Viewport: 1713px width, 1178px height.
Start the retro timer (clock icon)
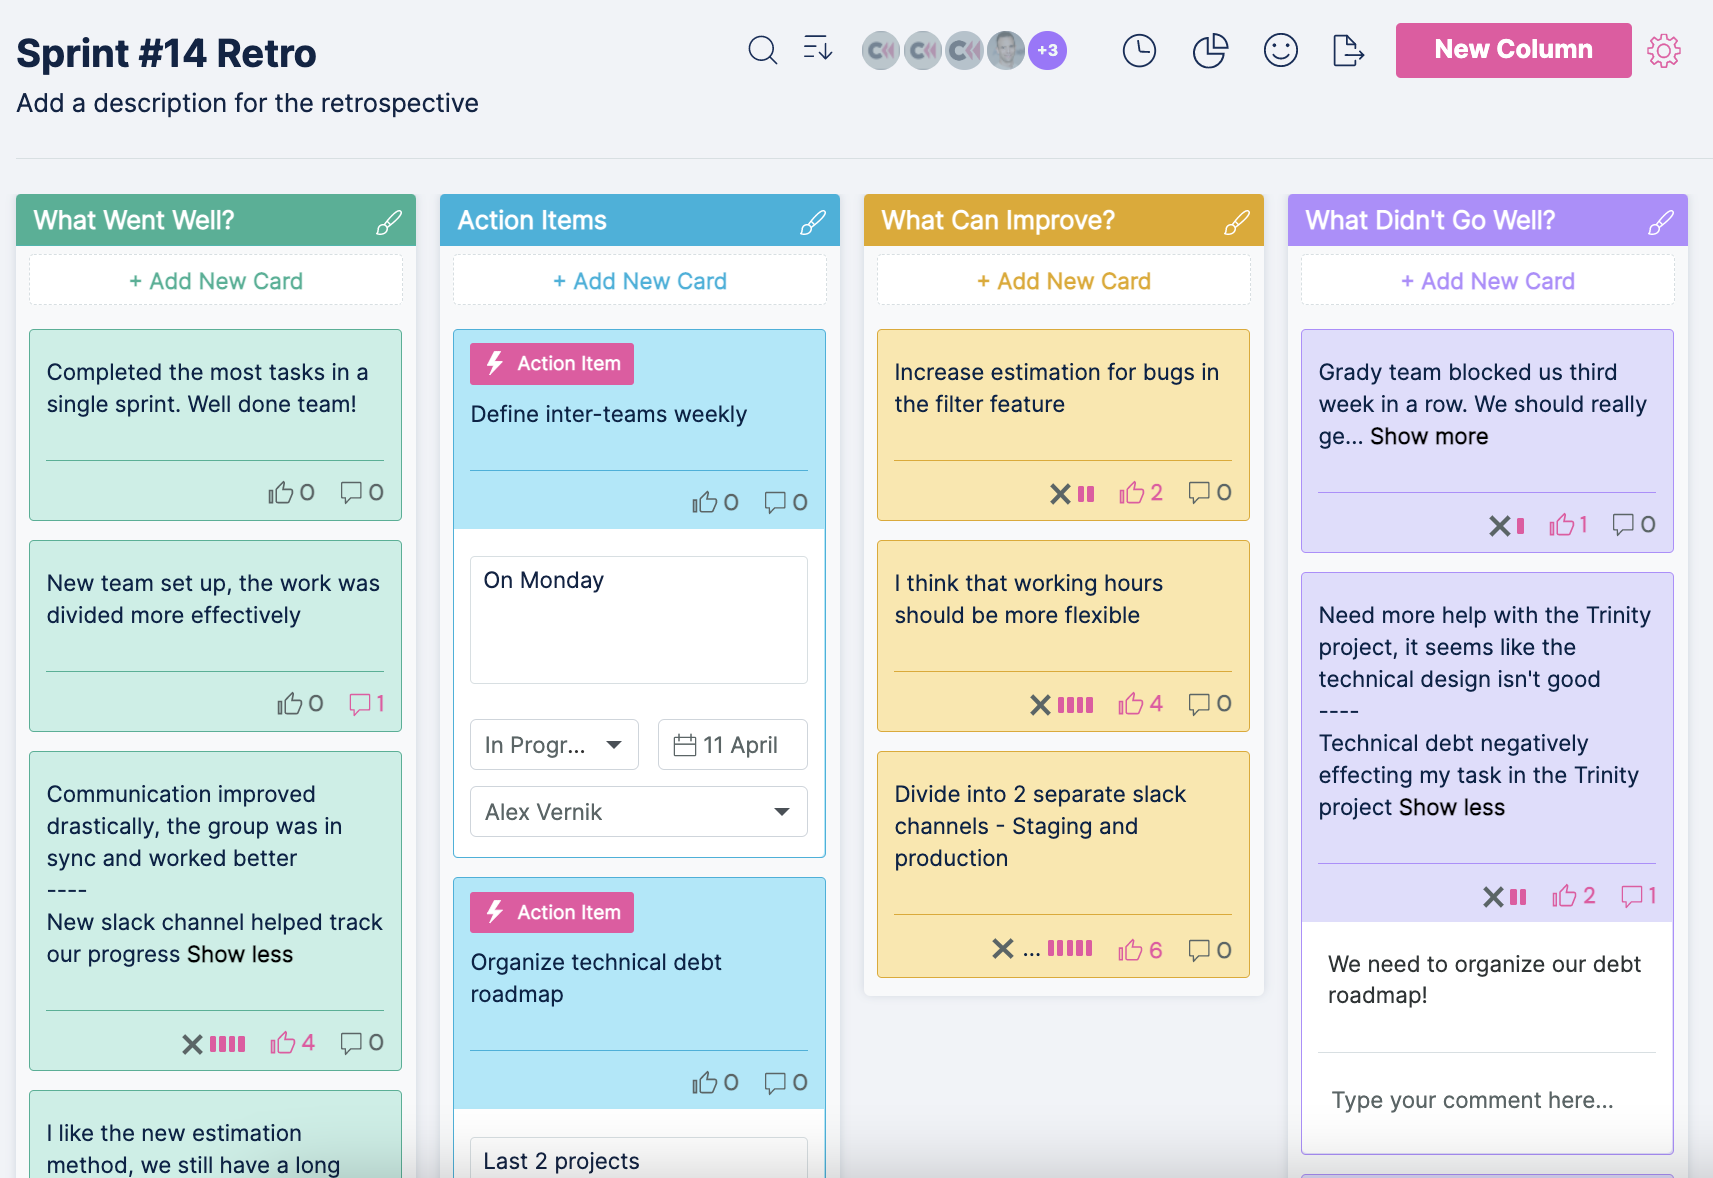tap(1139, 49)
